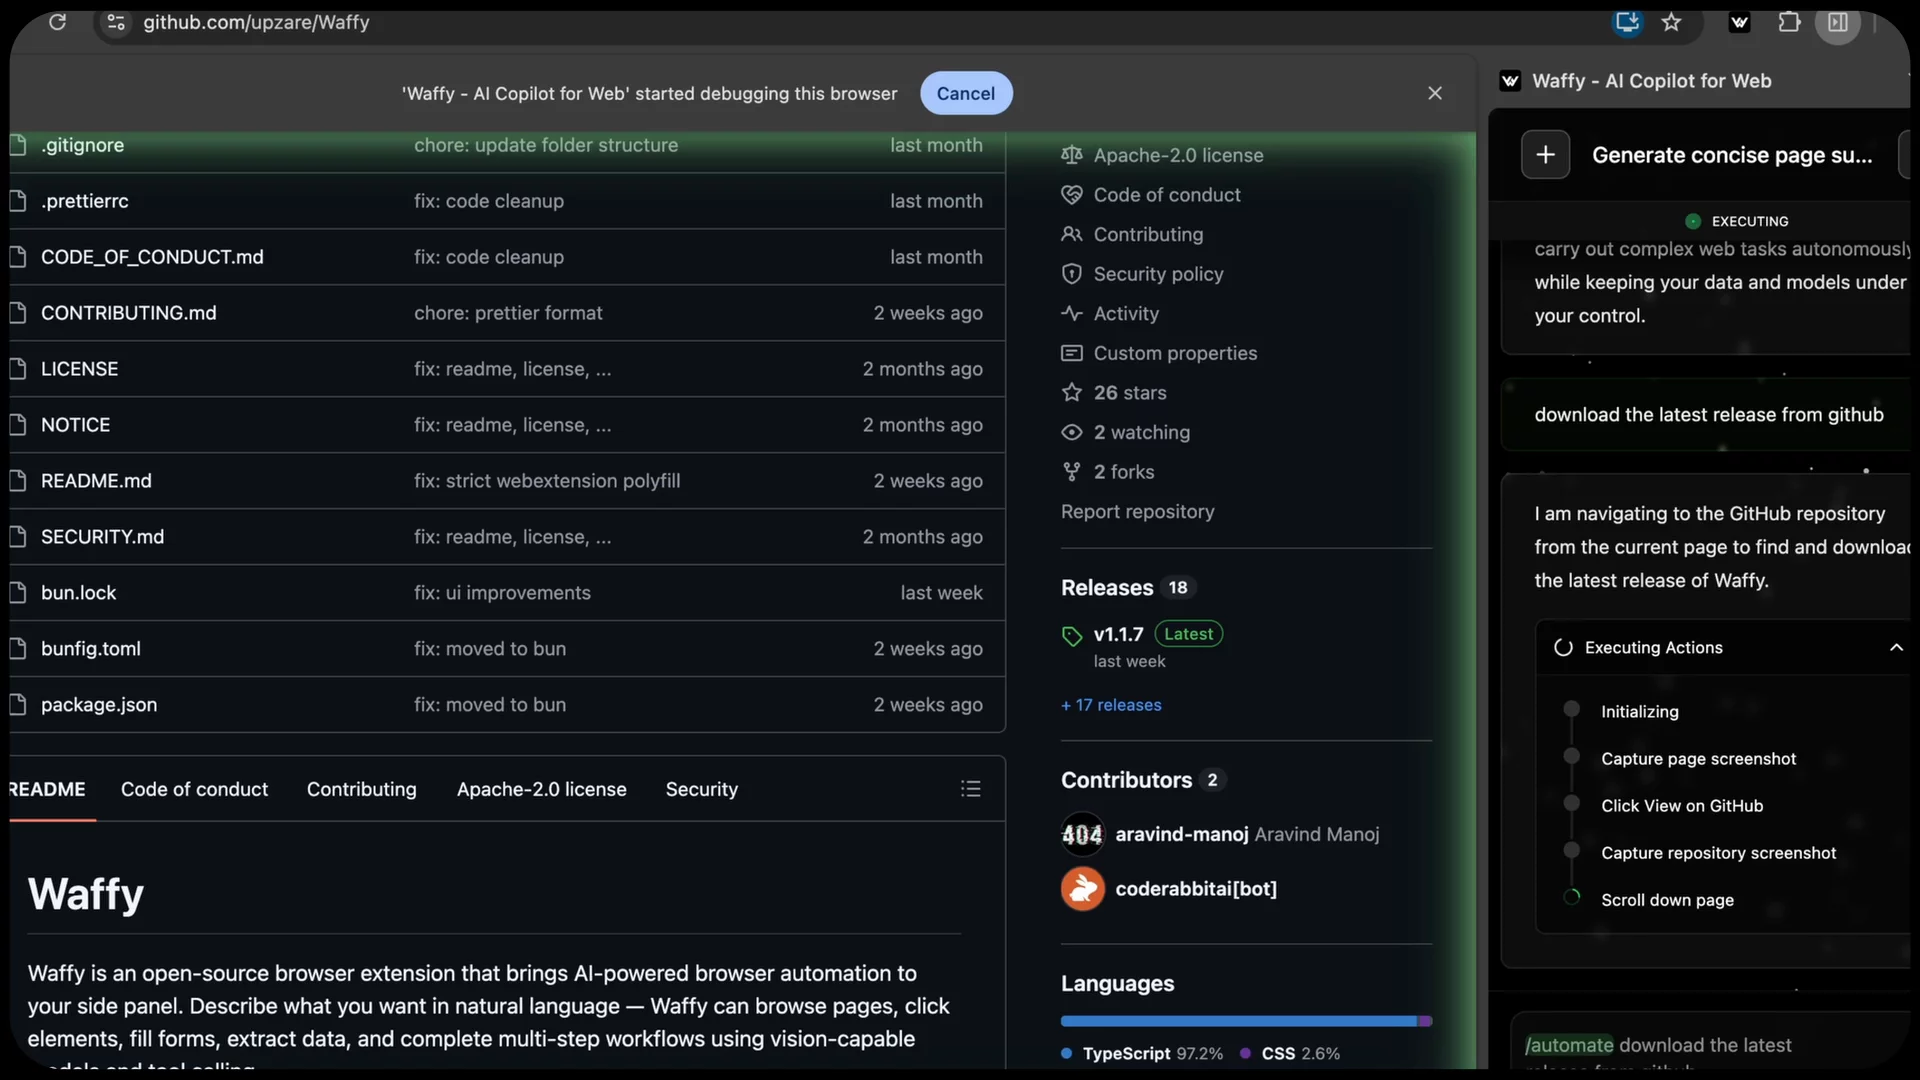Screen dimensions: 1920x1080
Task: Dismiss the debugging notification with the X
Action: click(x=1435, y=93)
